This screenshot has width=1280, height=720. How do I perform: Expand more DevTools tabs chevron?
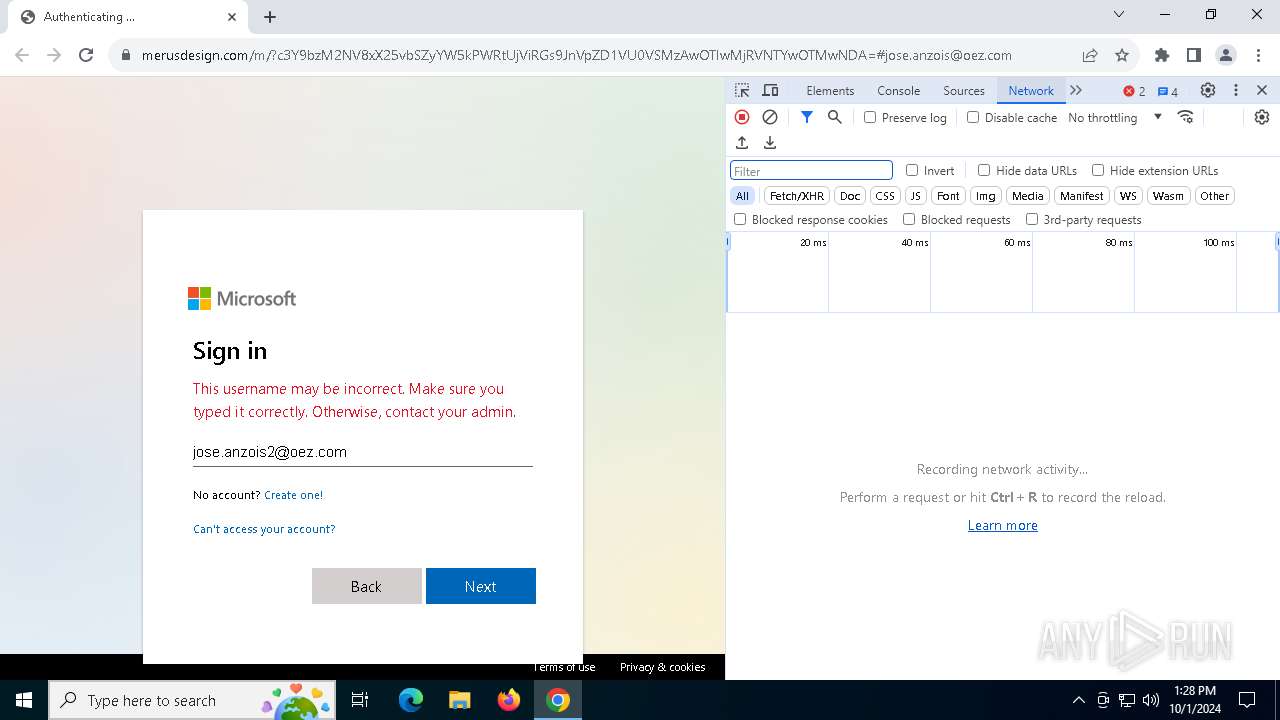click(1076, 90)
